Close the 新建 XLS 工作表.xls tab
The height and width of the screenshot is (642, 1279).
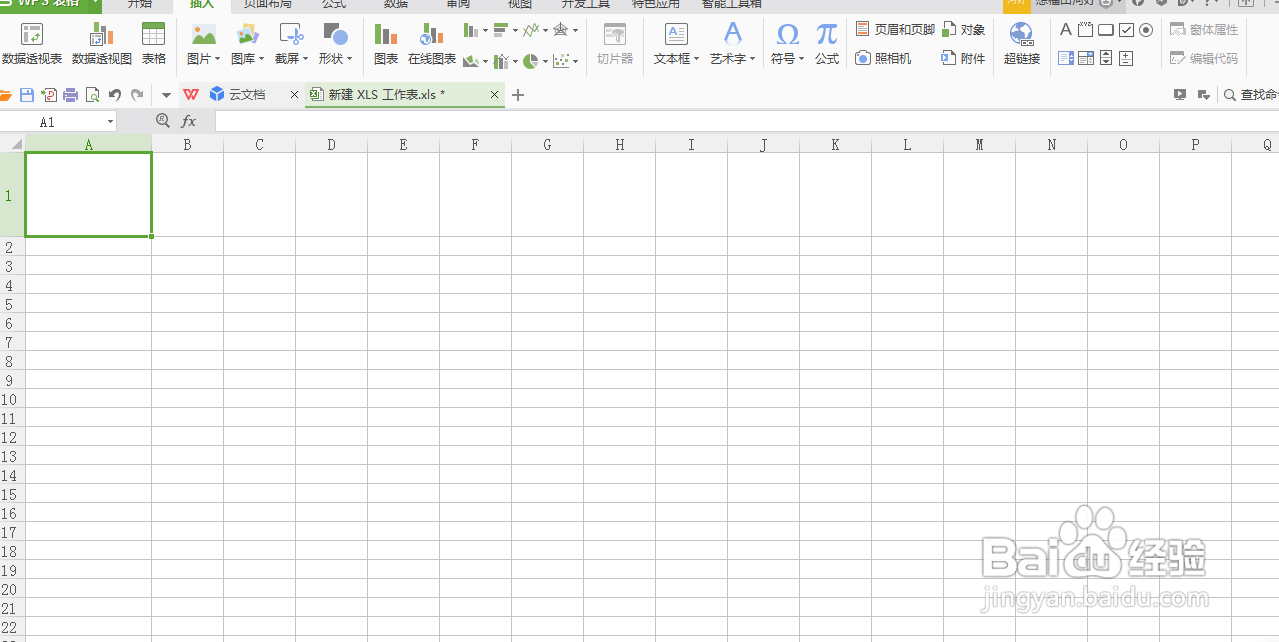pos(494,95)
